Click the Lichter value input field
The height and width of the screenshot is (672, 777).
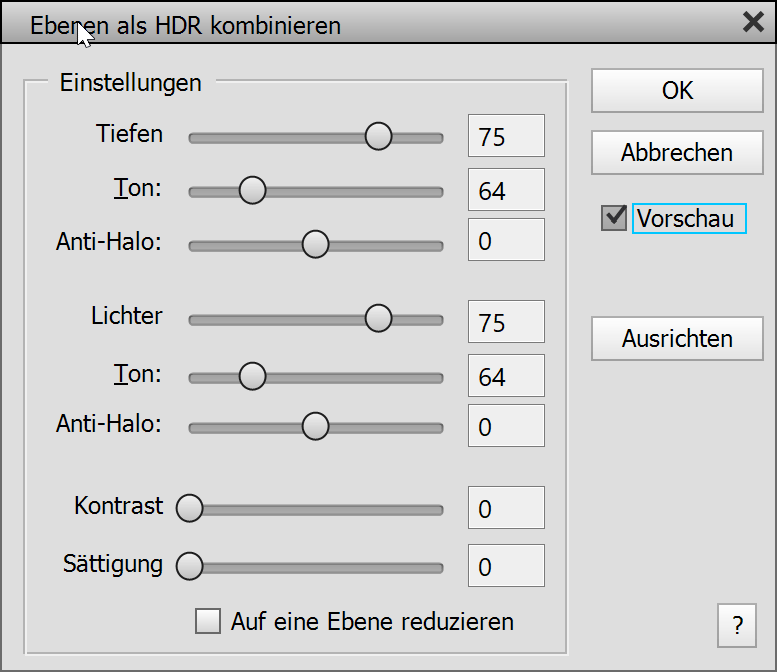[x=506, y=322]
